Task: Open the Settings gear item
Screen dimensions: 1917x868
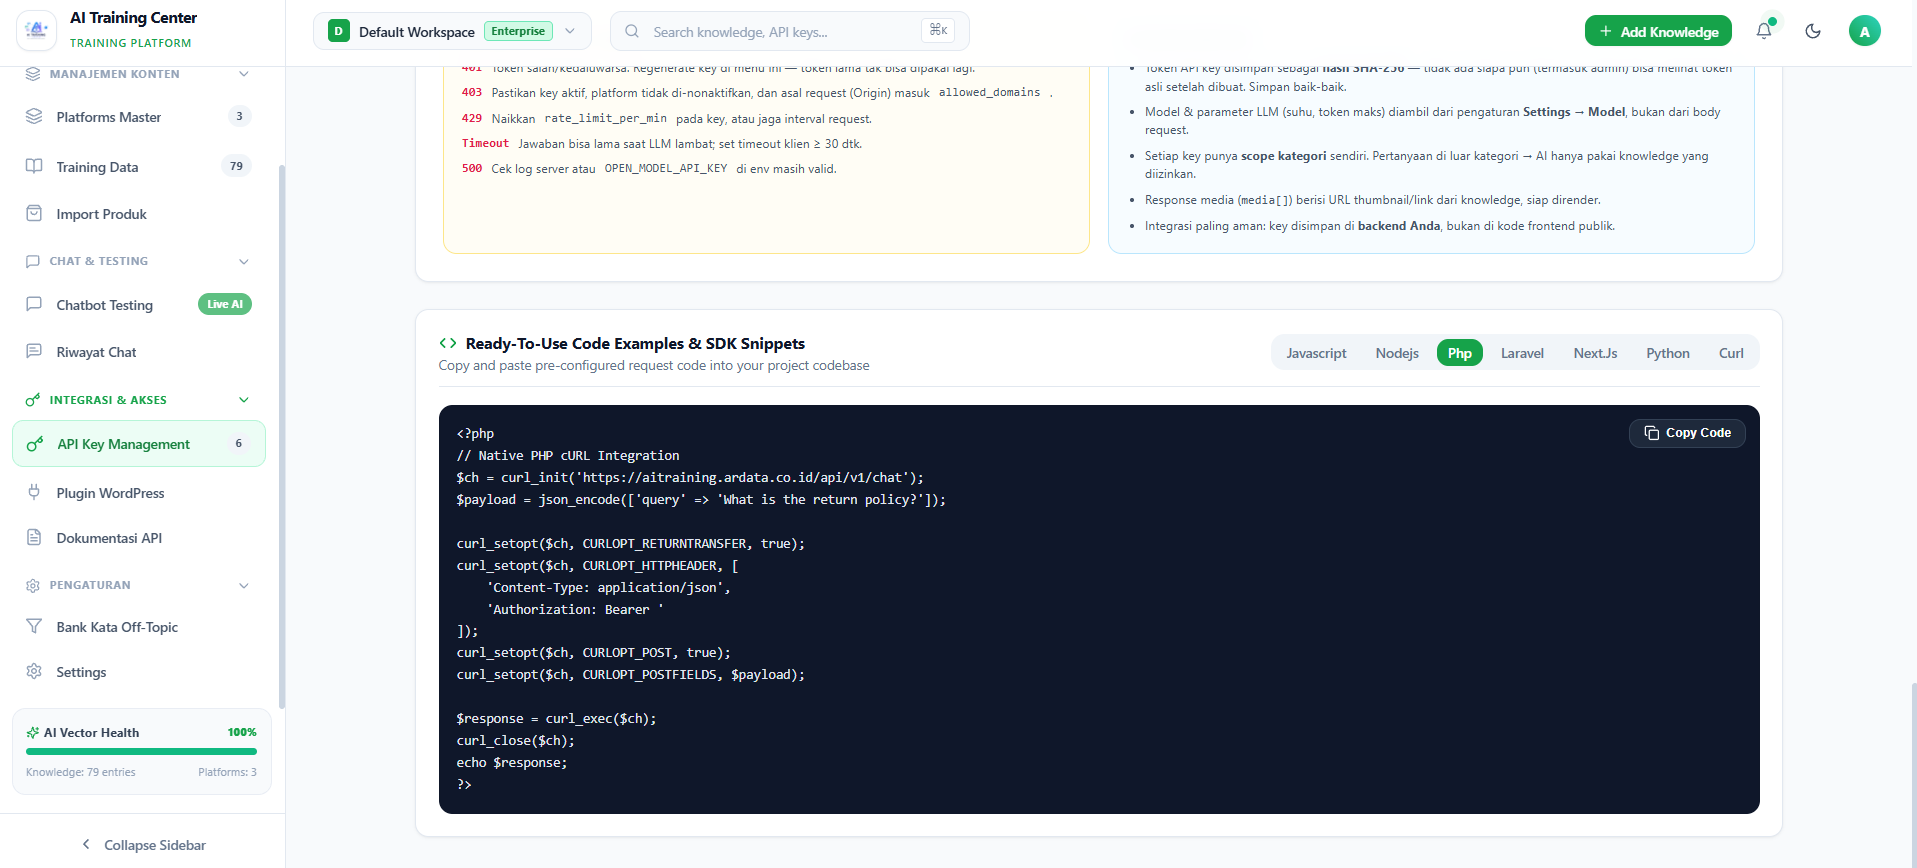Action: [139, 672]
